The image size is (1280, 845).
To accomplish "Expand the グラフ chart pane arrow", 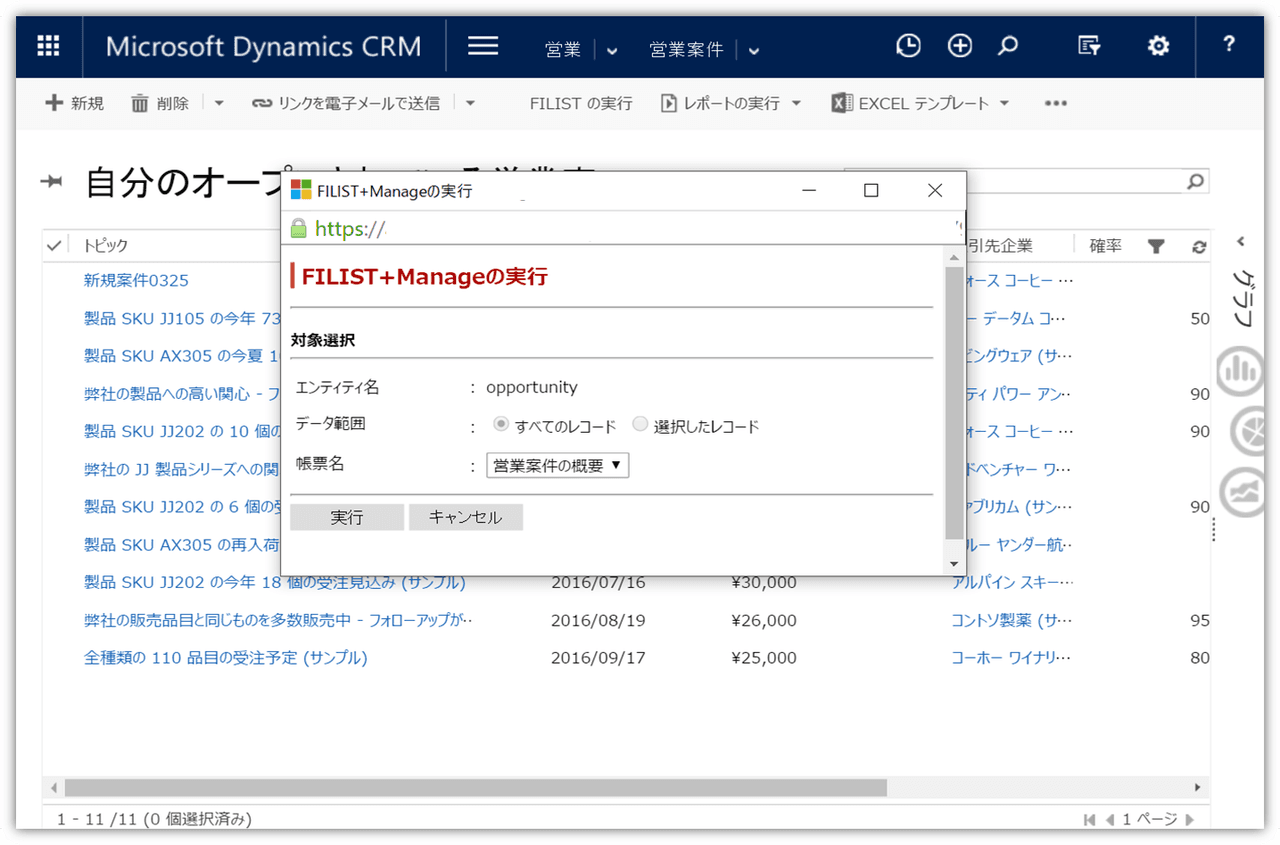I will (x=1240, y=242).
